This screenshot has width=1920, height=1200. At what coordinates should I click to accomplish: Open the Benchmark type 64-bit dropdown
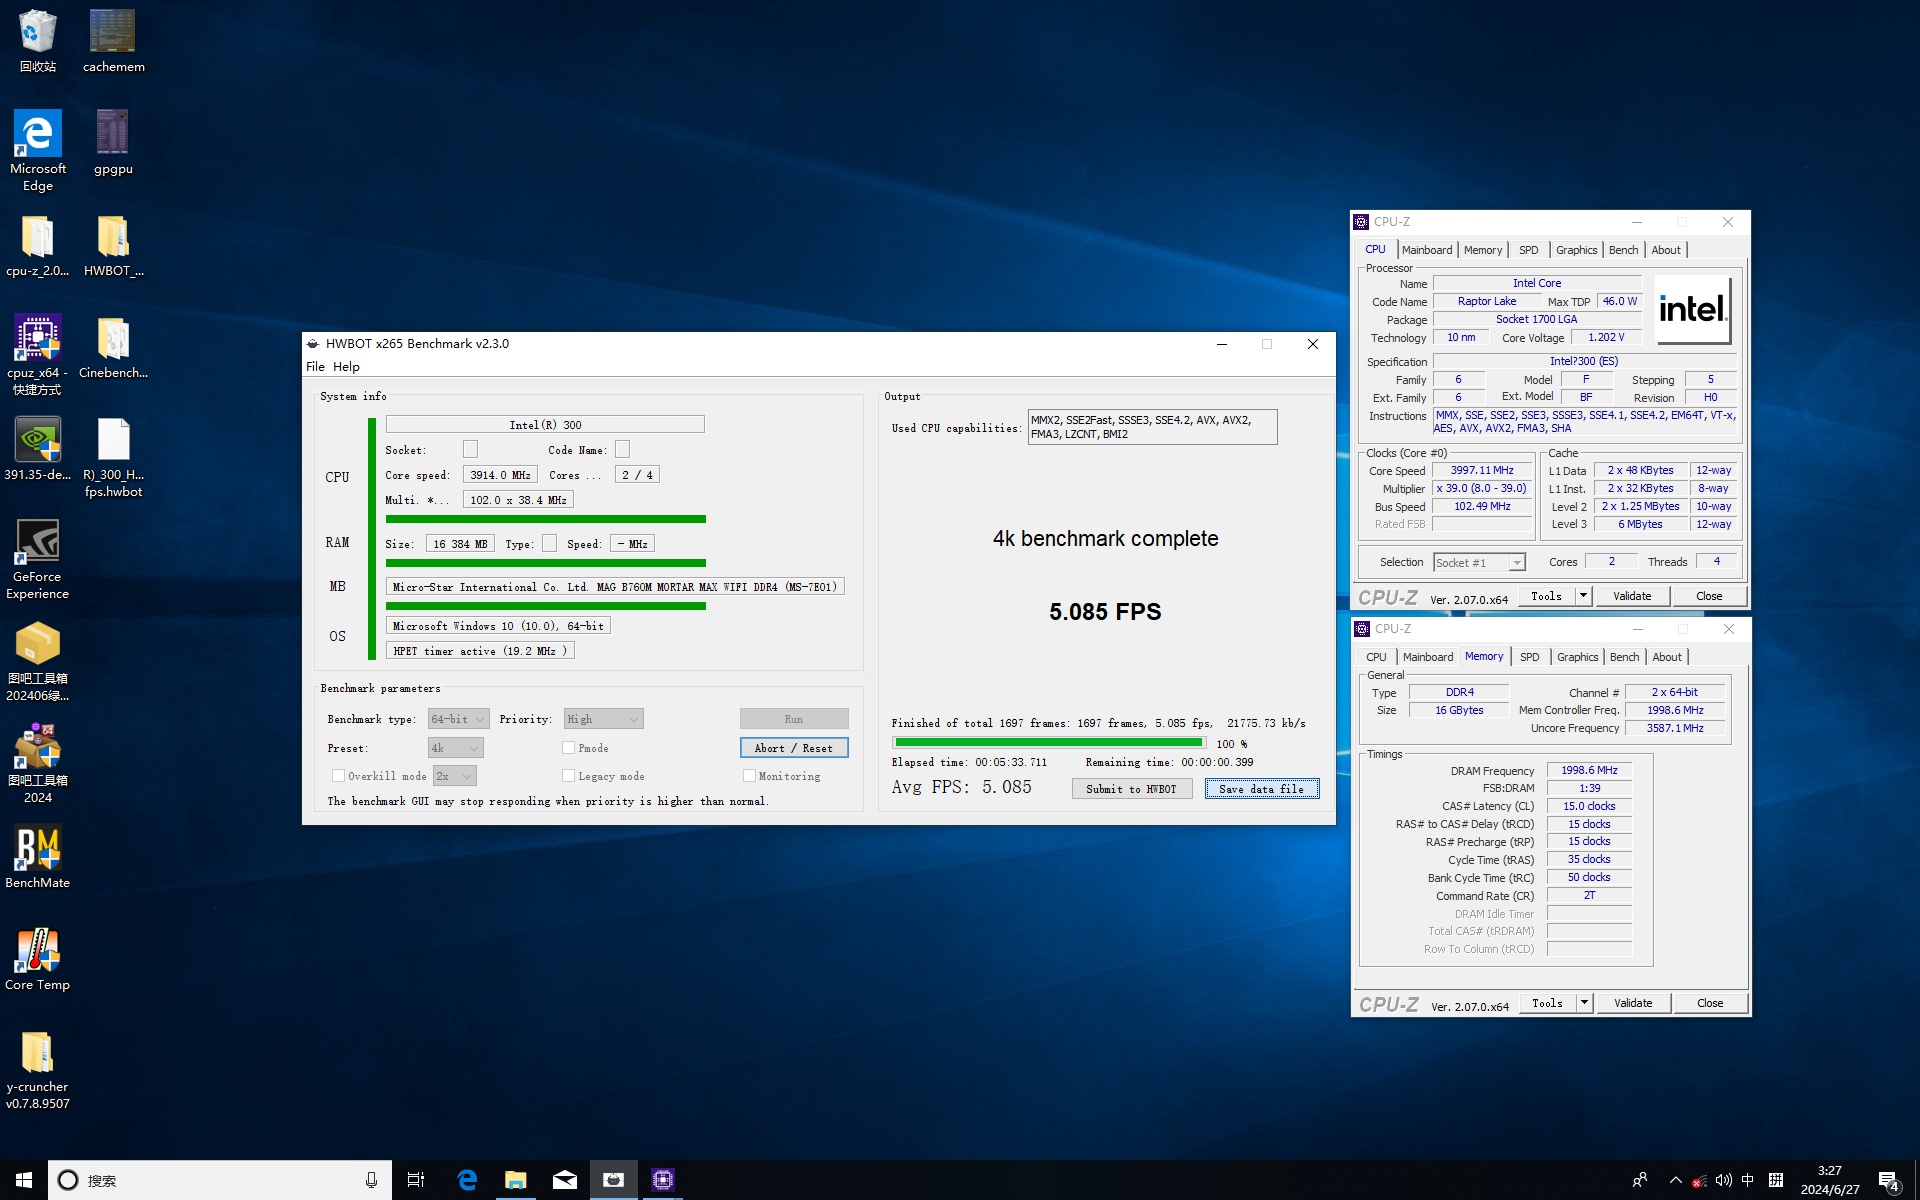pyautogui.click(x=458, y=719)
